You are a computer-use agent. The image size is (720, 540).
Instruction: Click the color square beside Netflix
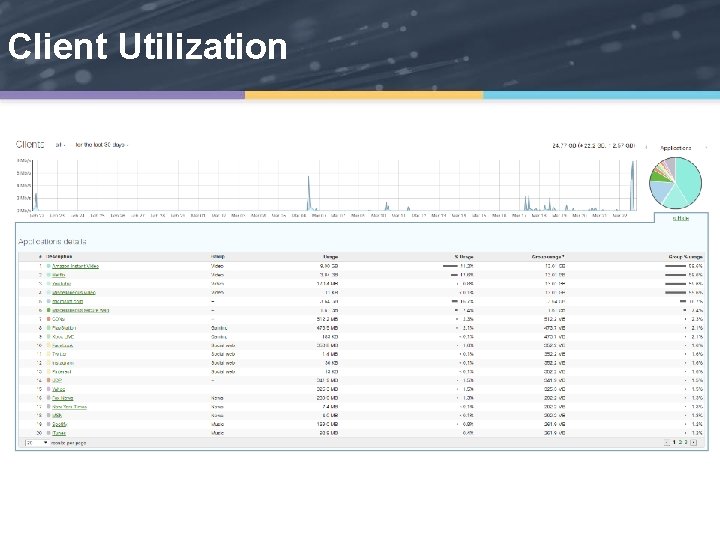49,275
